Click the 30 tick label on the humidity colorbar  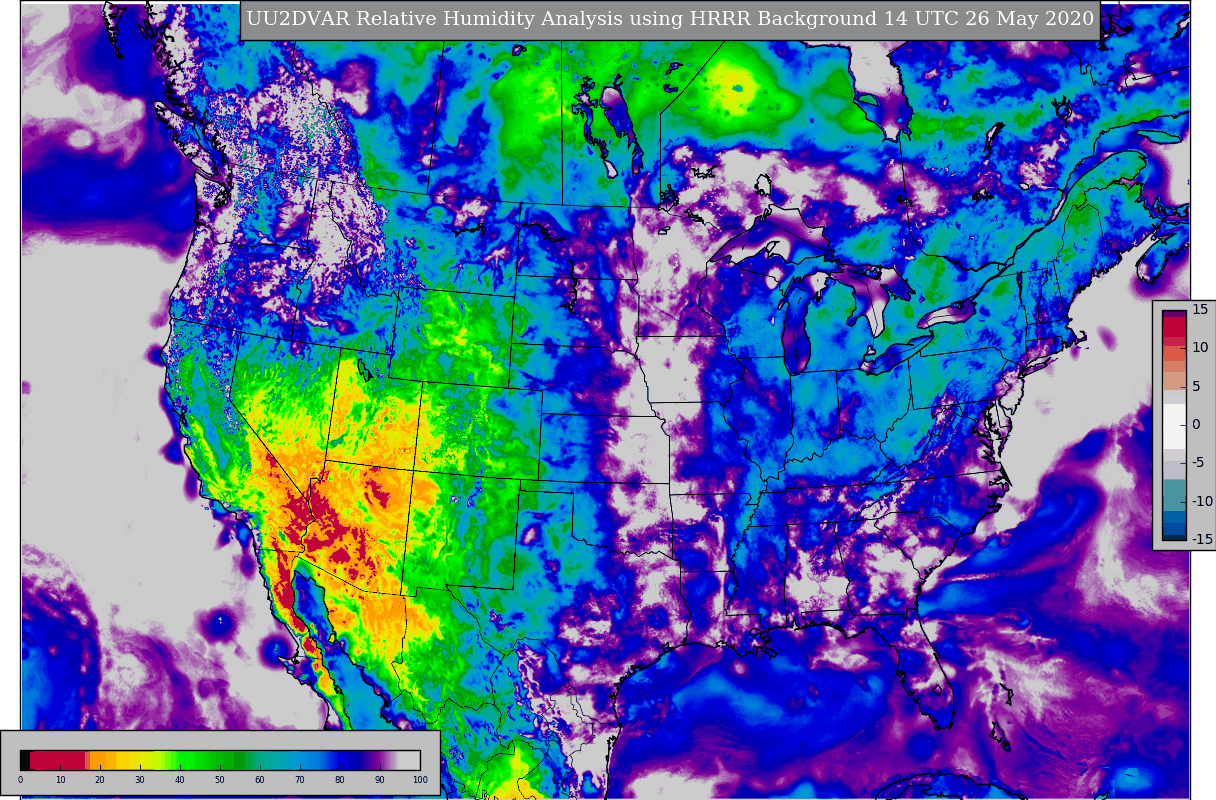(x=139, y=780)
